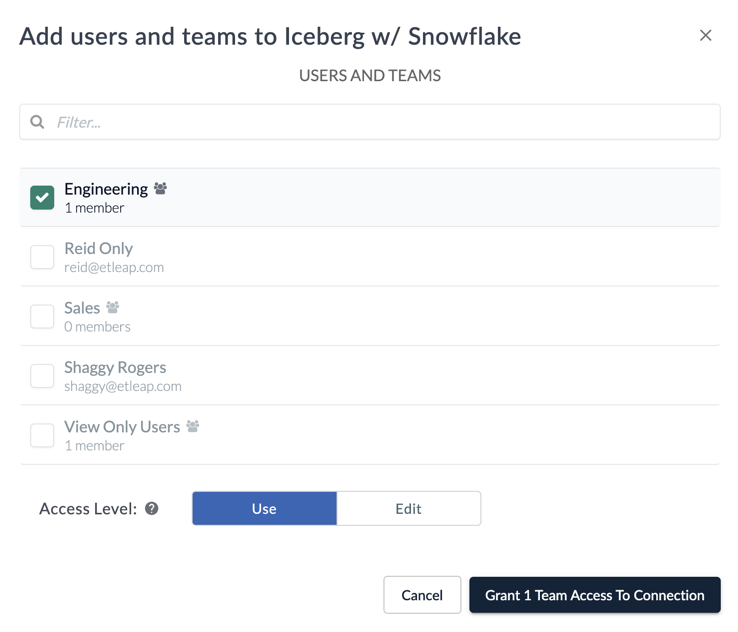Tick the Shaggy Rogers checkbox

[x=42, y=376]
